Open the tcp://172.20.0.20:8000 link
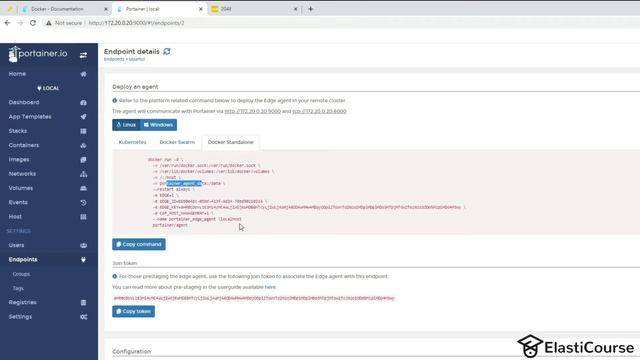The height and width of the screenshot is (360, 640). point(319,111)
